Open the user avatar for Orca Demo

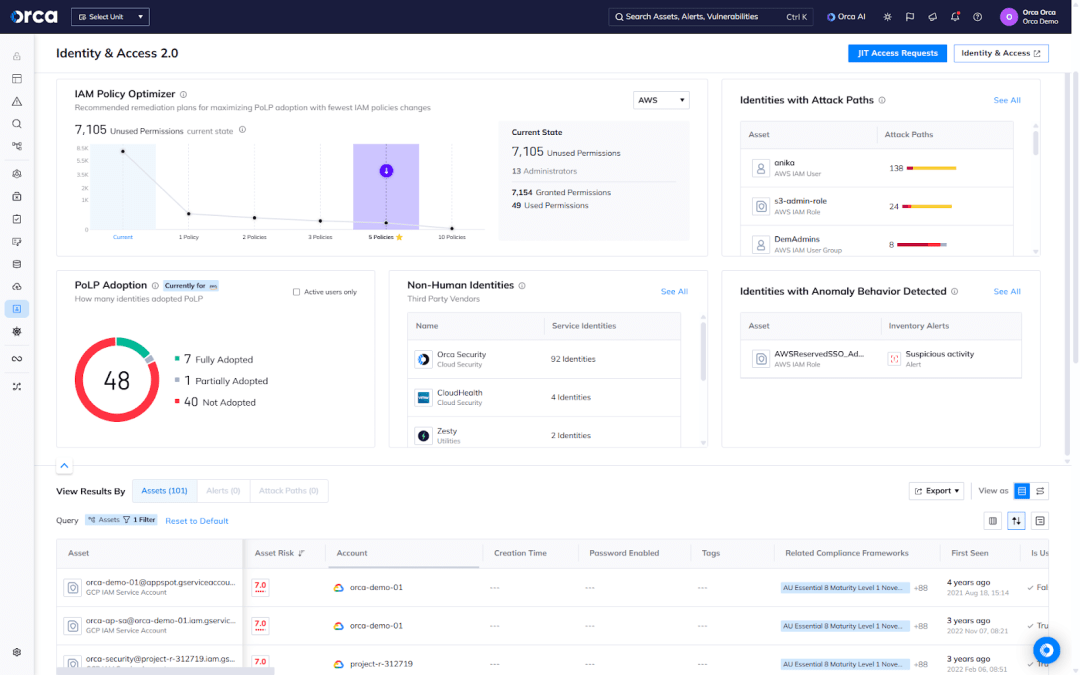(x=1008, y=17)
